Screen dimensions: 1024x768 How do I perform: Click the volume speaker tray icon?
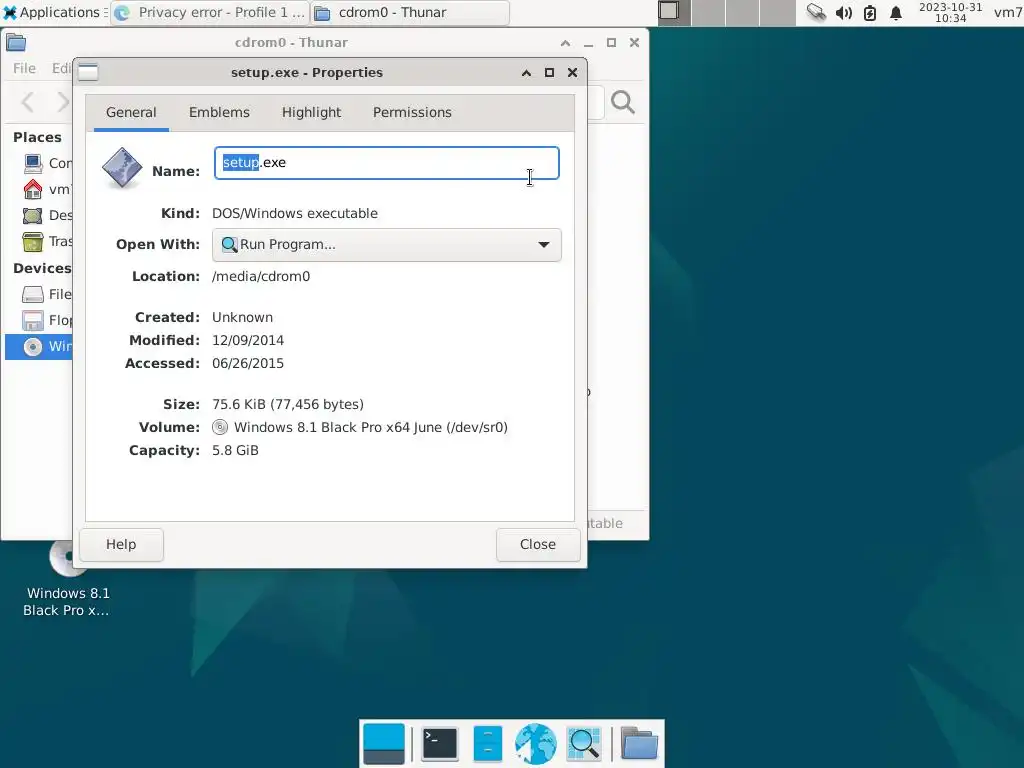[x=843, y=13]
